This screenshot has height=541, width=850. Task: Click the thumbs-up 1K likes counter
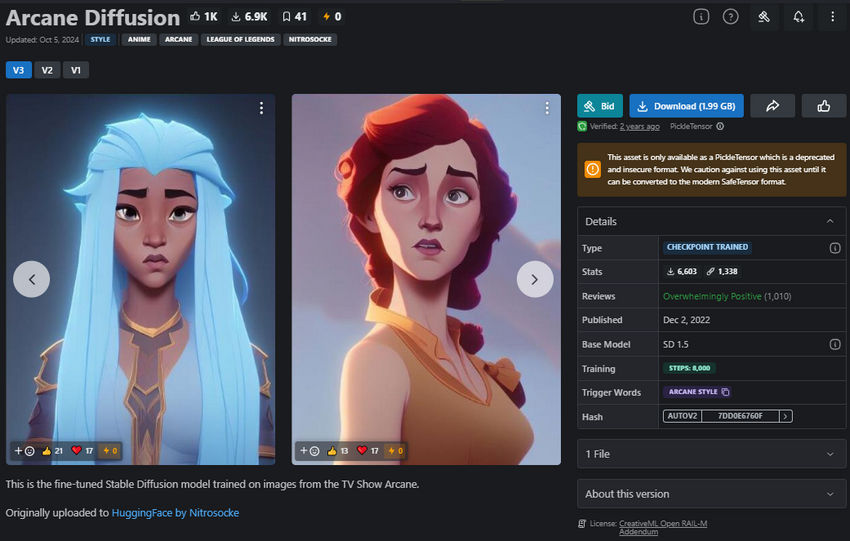[x=204, y=17]
